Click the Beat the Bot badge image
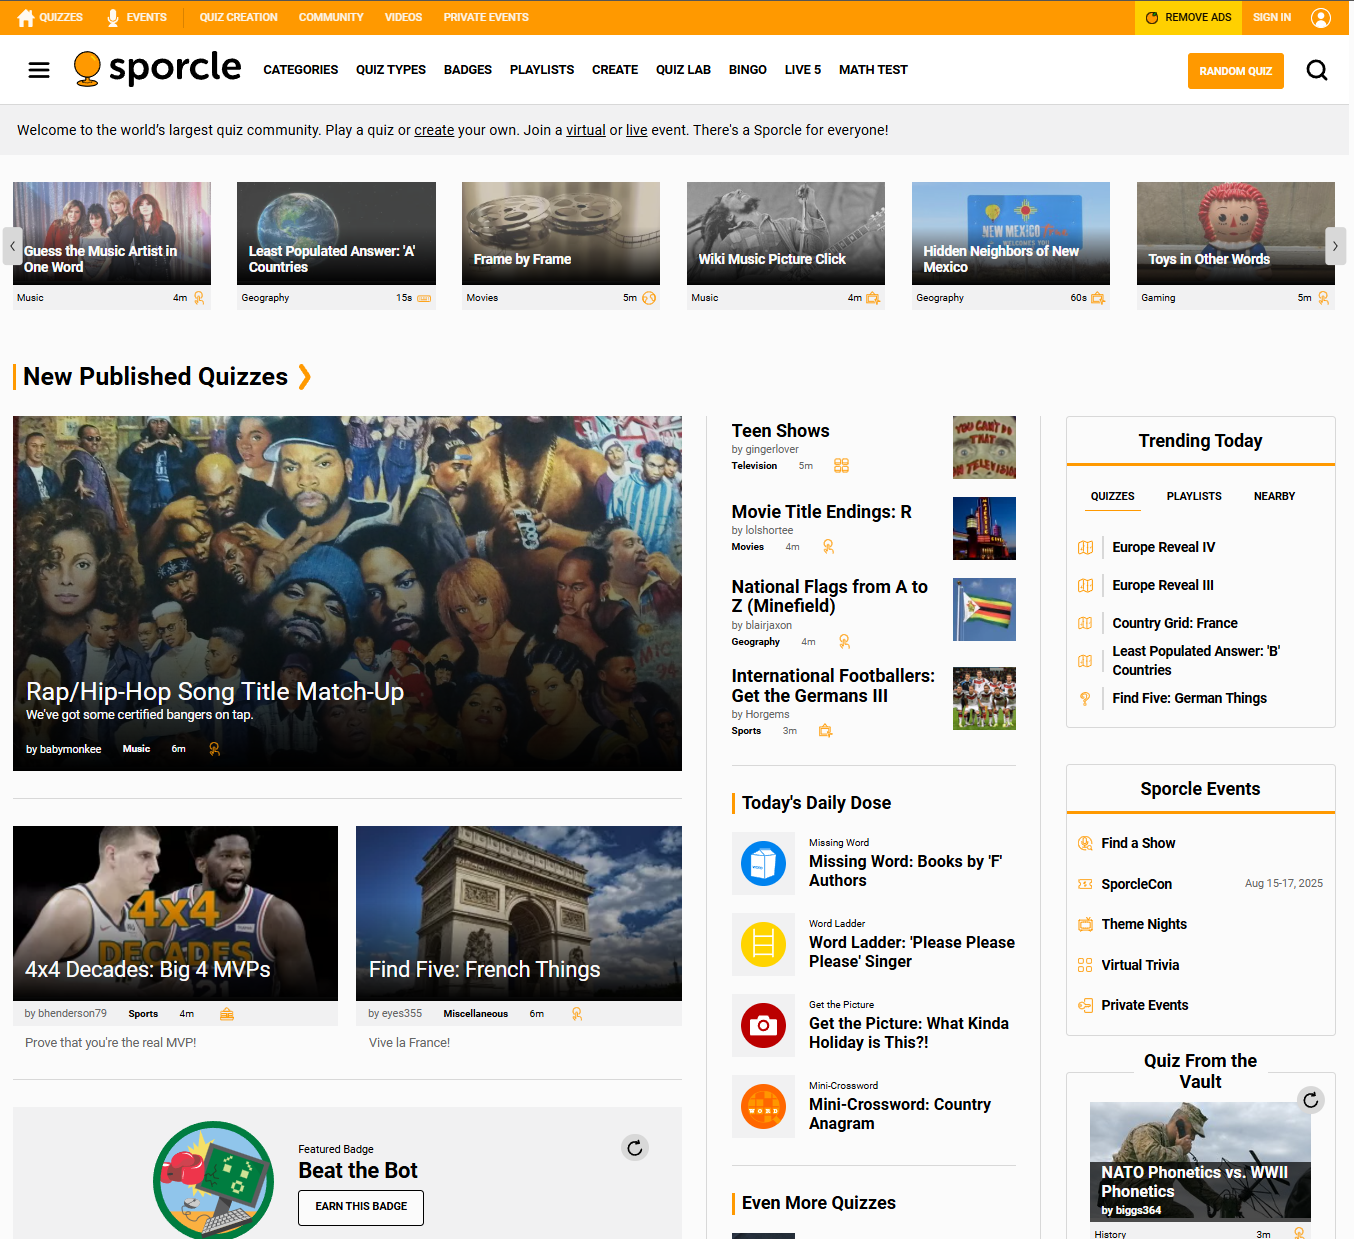 (213, 1180)
